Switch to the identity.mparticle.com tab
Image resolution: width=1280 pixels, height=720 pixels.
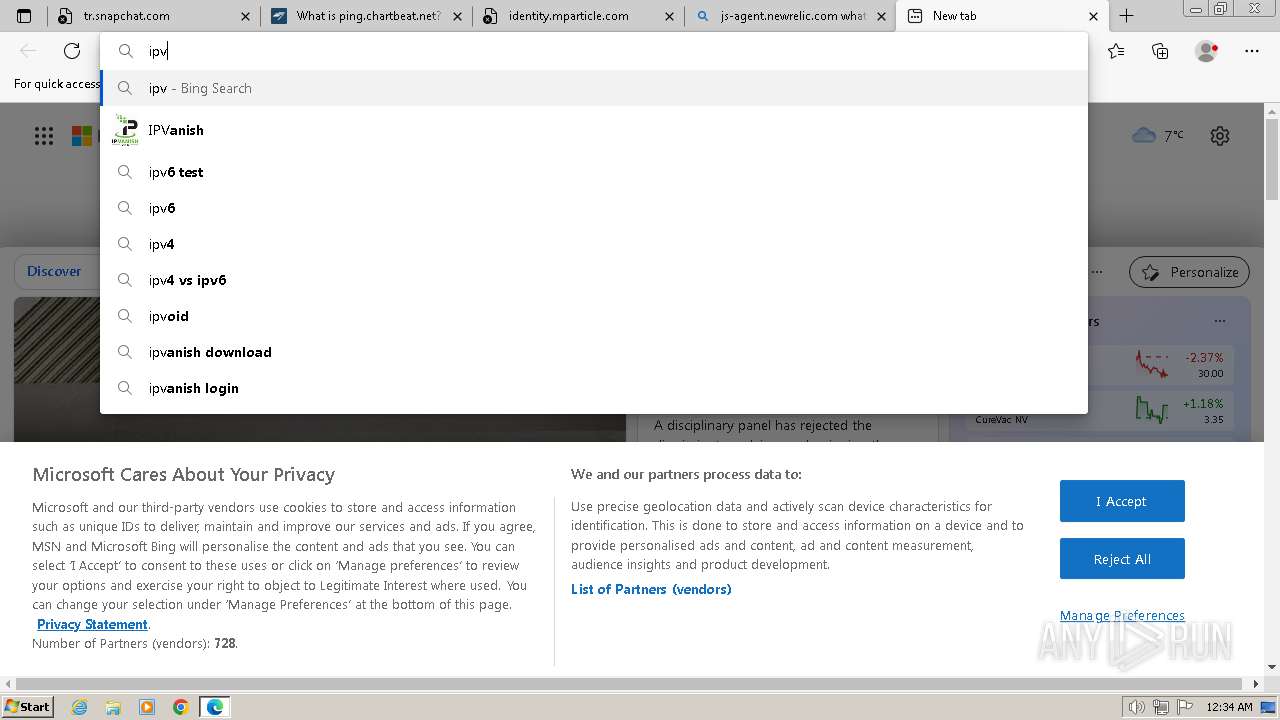(x=578, y=16)
